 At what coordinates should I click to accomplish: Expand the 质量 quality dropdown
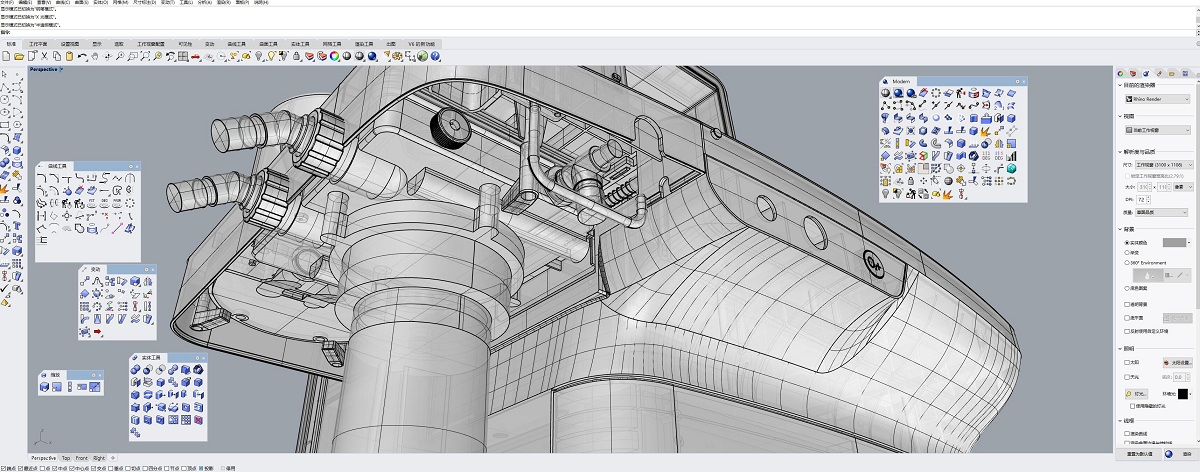[1160, 212]
